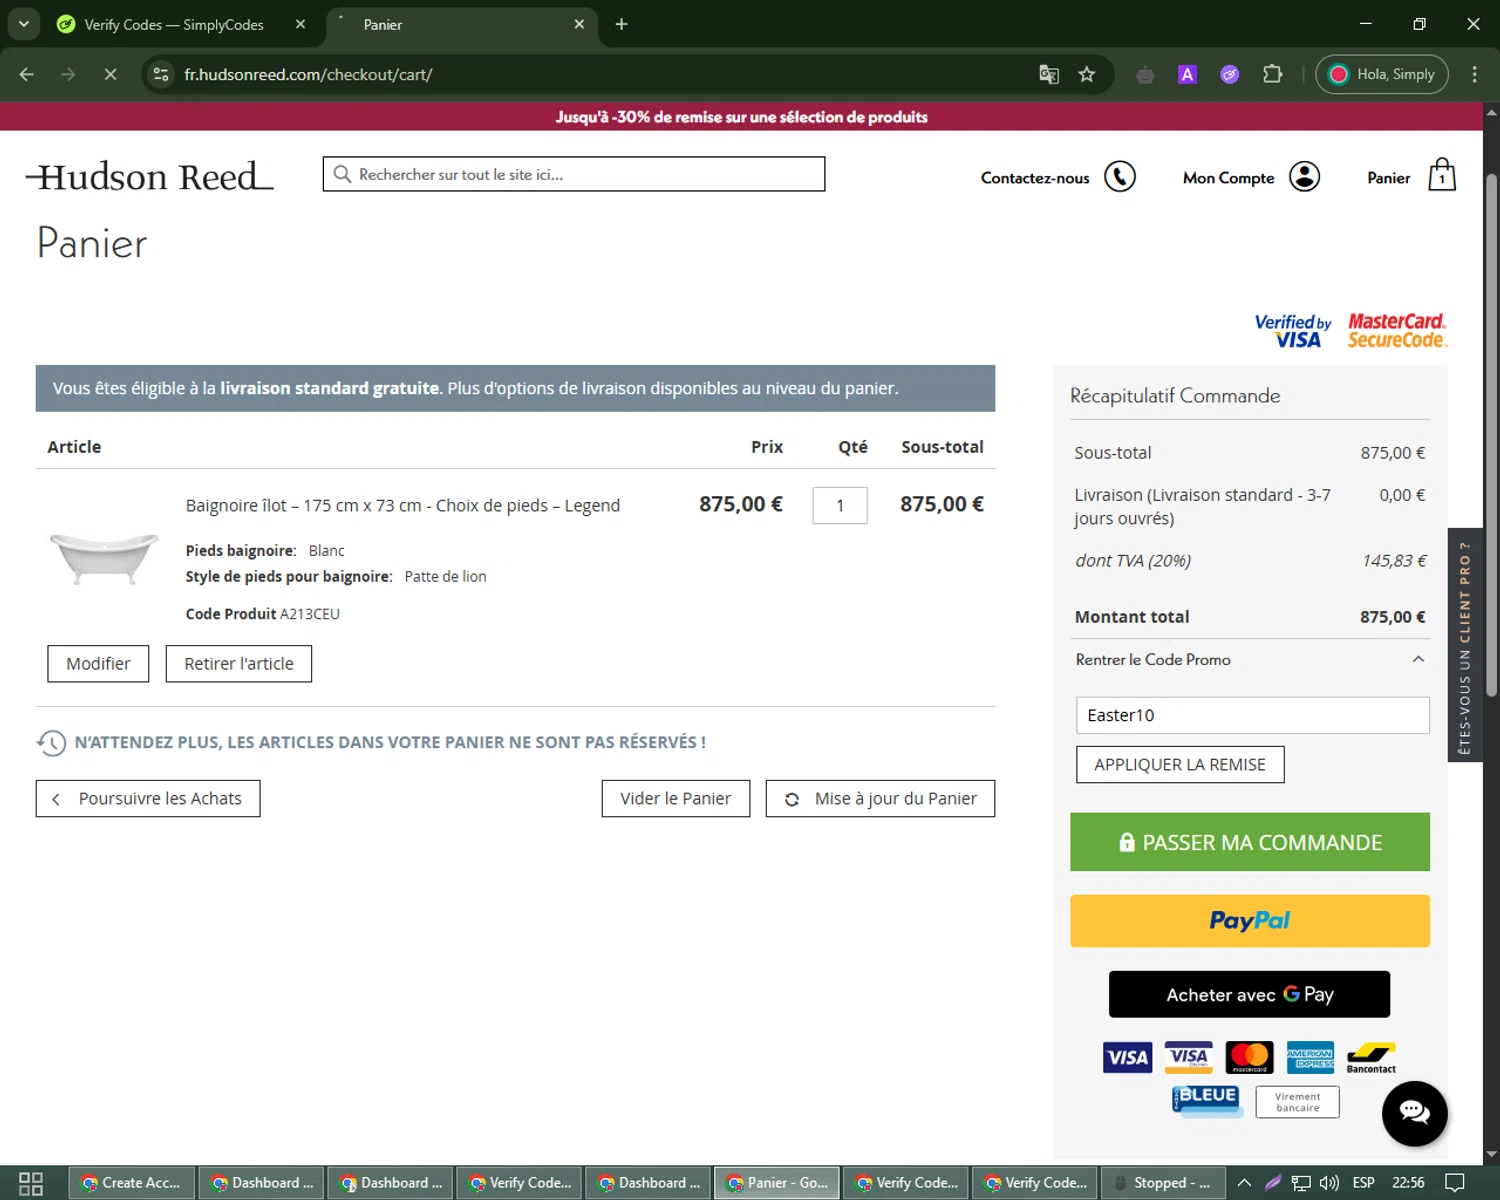Click the Verified by VISA badge

click(x=1293, y=331)
